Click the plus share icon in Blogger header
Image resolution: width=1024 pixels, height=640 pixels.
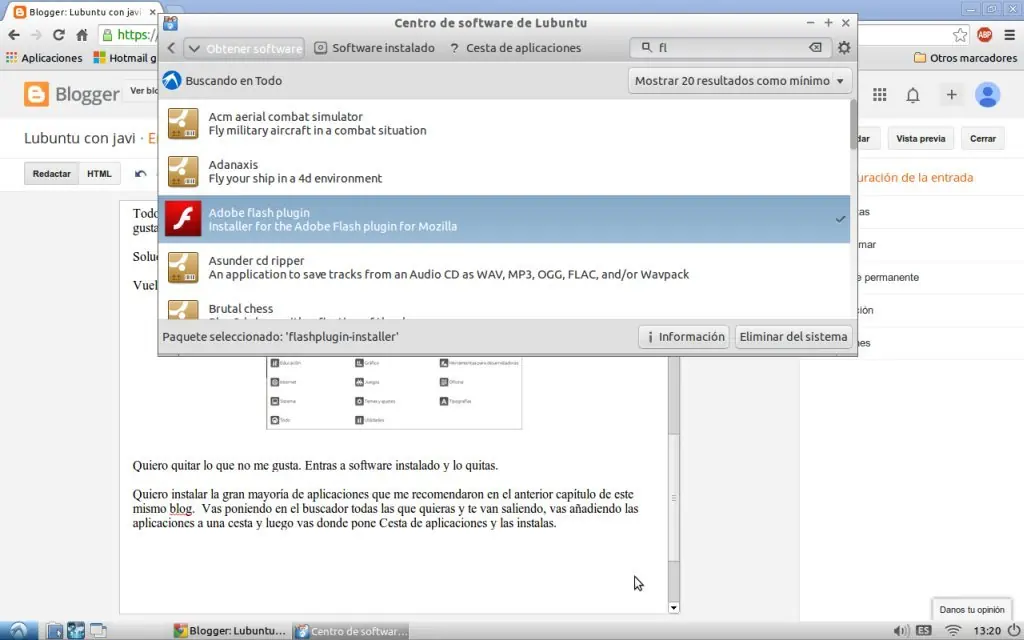(x=952, y=95)
